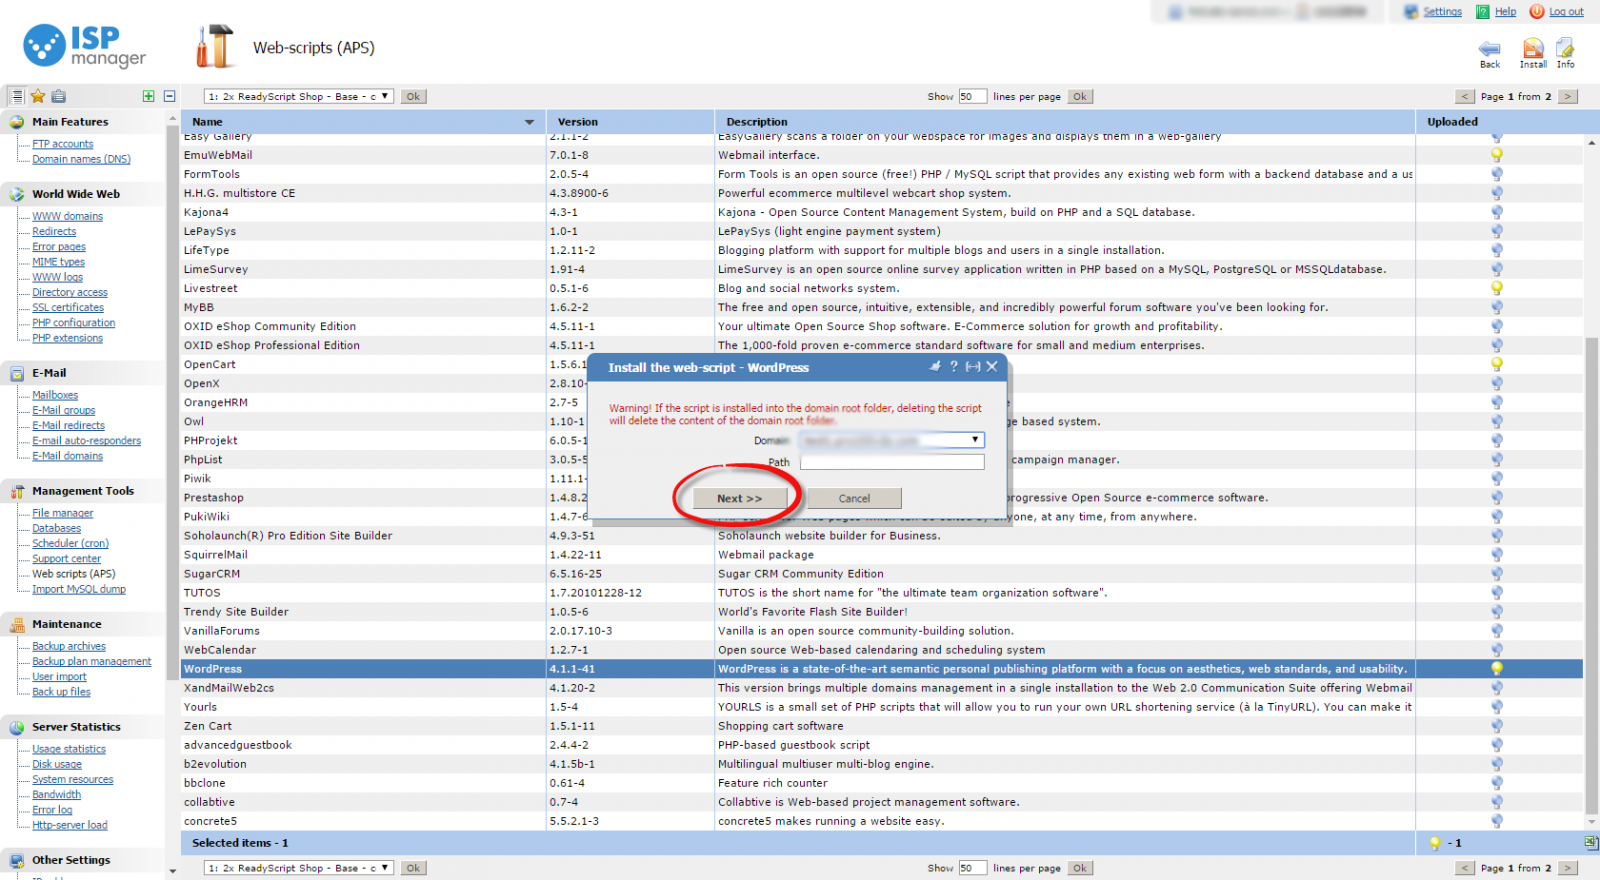Click the Log out power icon
1600x880 pixels.
(x=1537, y=12)
